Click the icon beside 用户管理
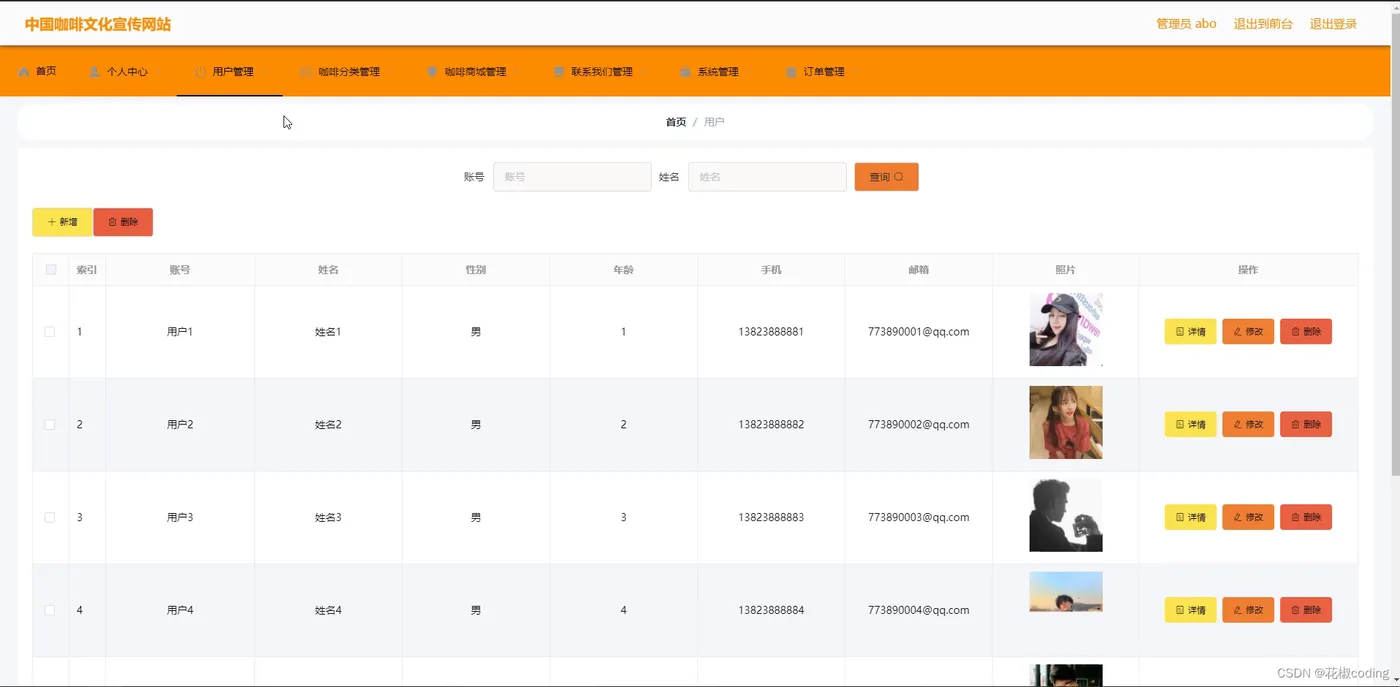 pos(200,72)
